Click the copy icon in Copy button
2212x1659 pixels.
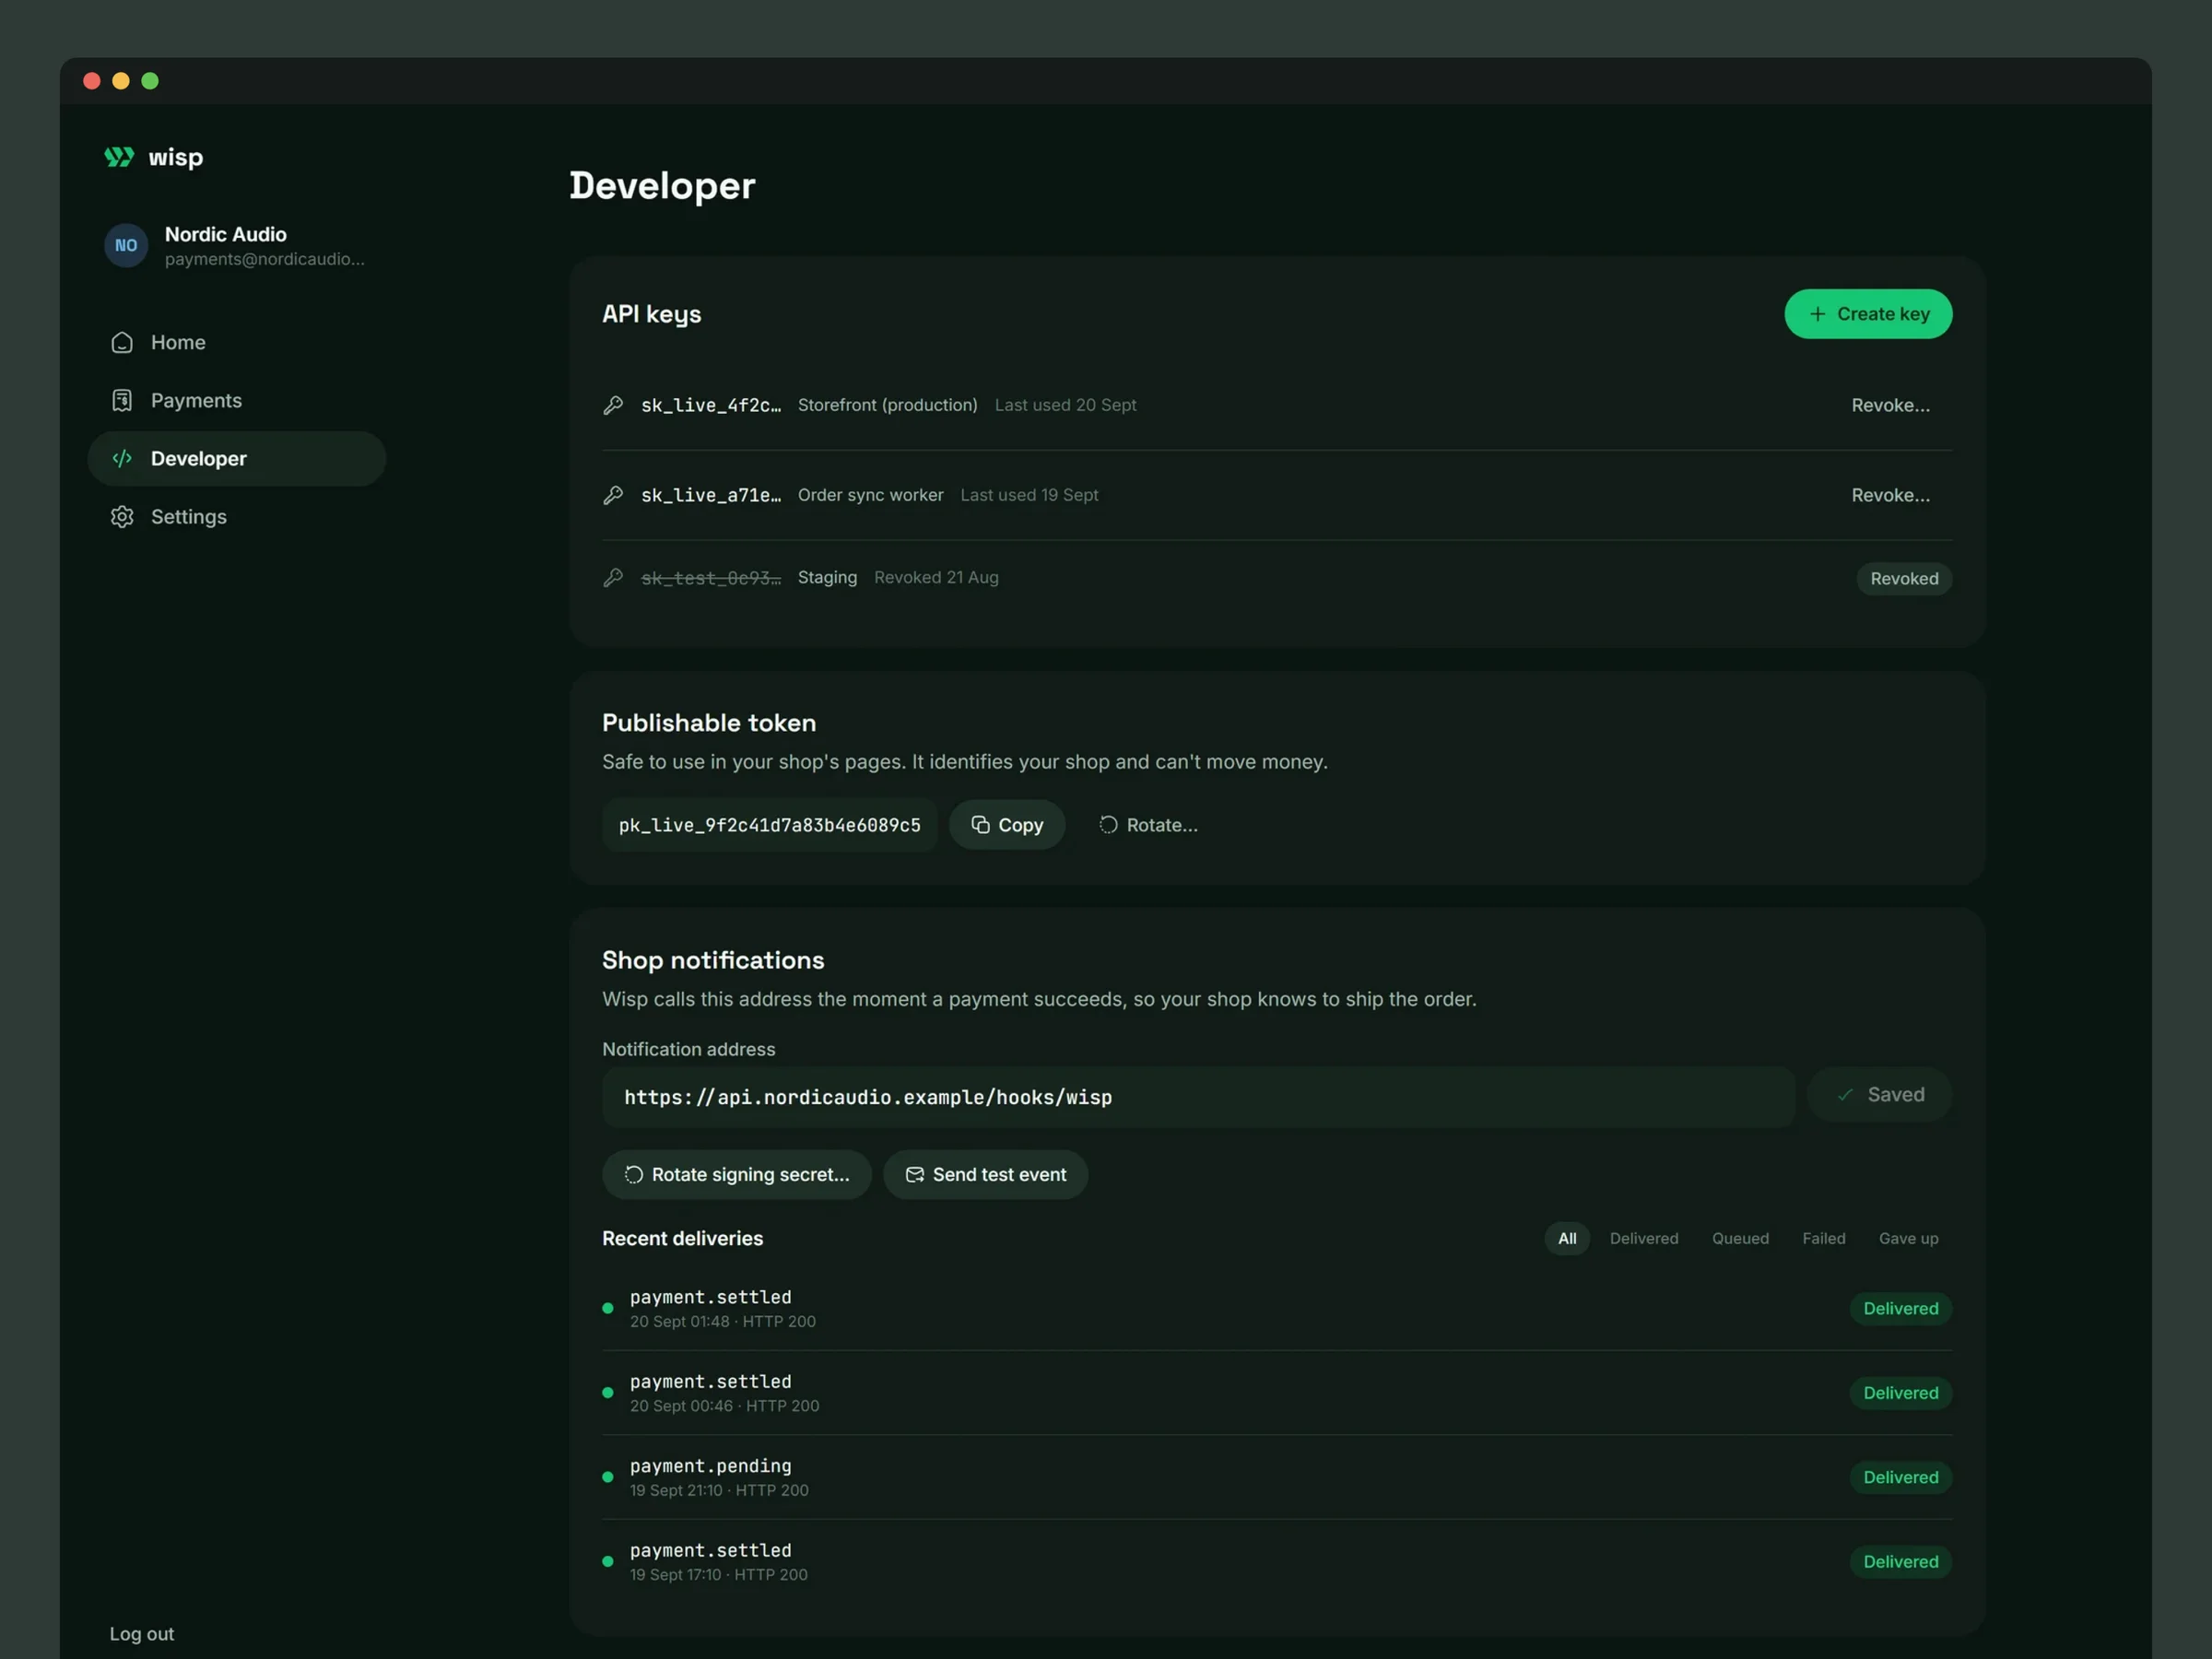point(980,825)
